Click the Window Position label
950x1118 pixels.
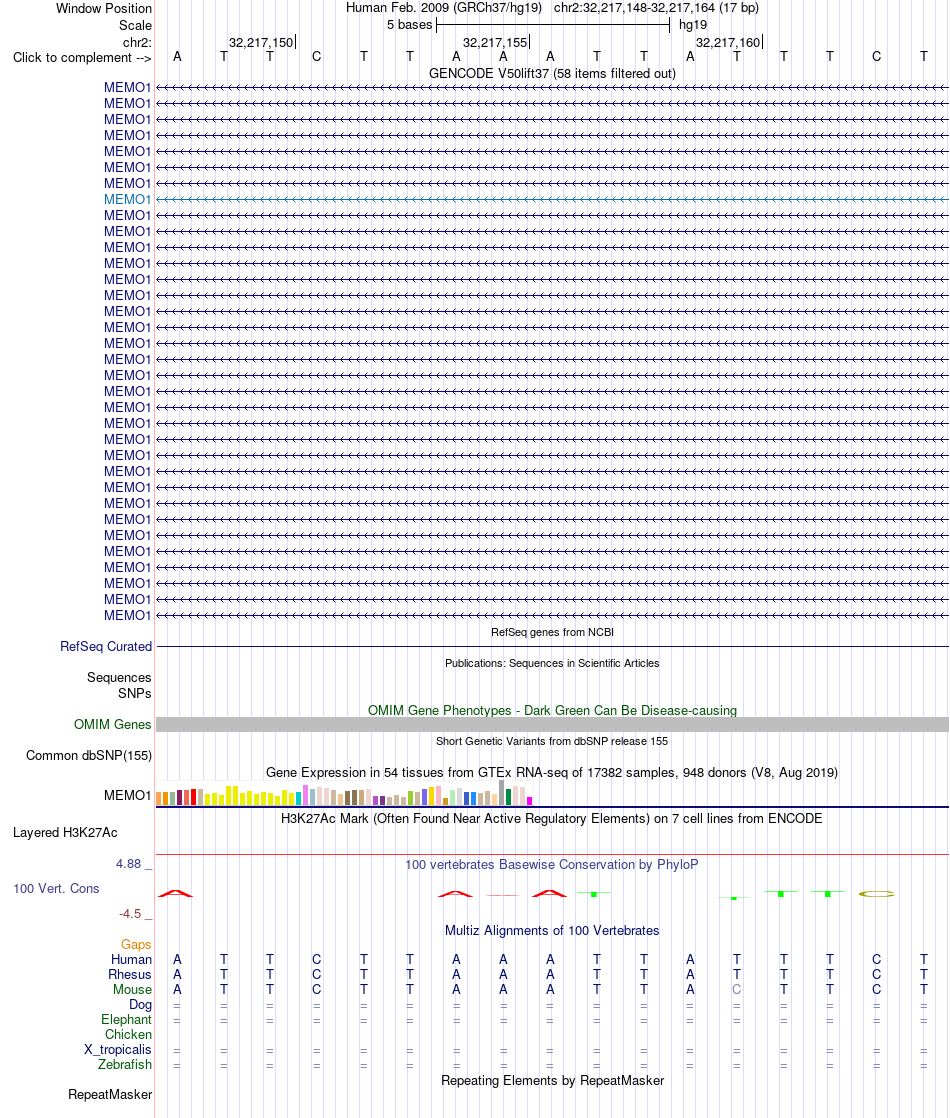point(104,9)
